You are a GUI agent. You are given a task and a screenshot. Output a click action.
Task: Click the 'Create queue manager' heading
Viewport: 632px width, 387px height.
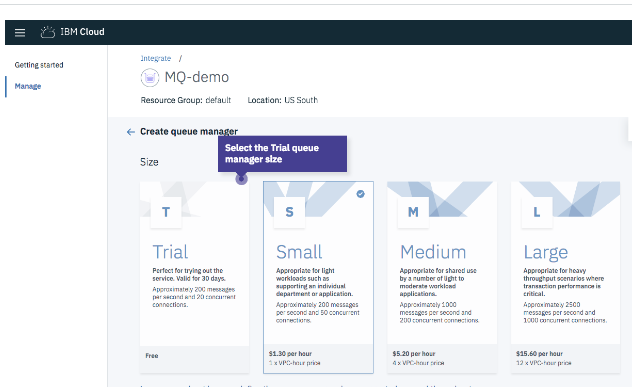(189, 132)
